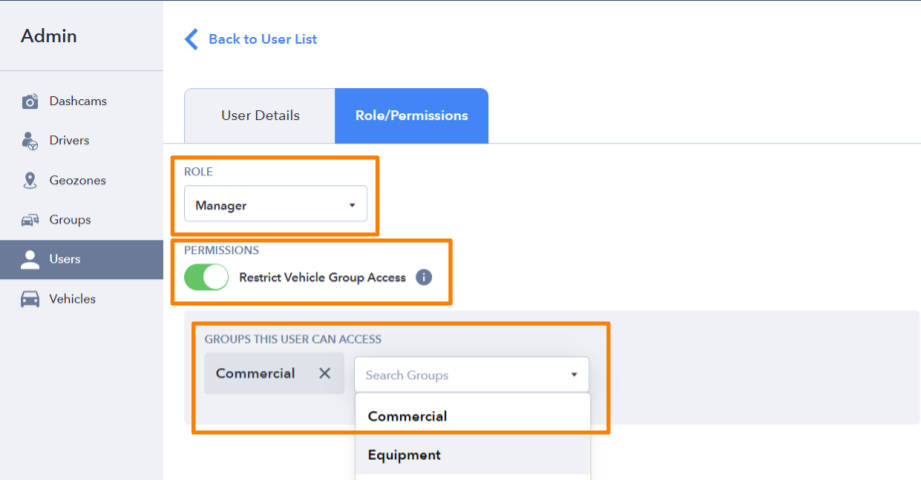This screenshot has width=921, height=480.
Task: Switch to the User Details tab
Action: pyautogui.click(x=260, y=116)
